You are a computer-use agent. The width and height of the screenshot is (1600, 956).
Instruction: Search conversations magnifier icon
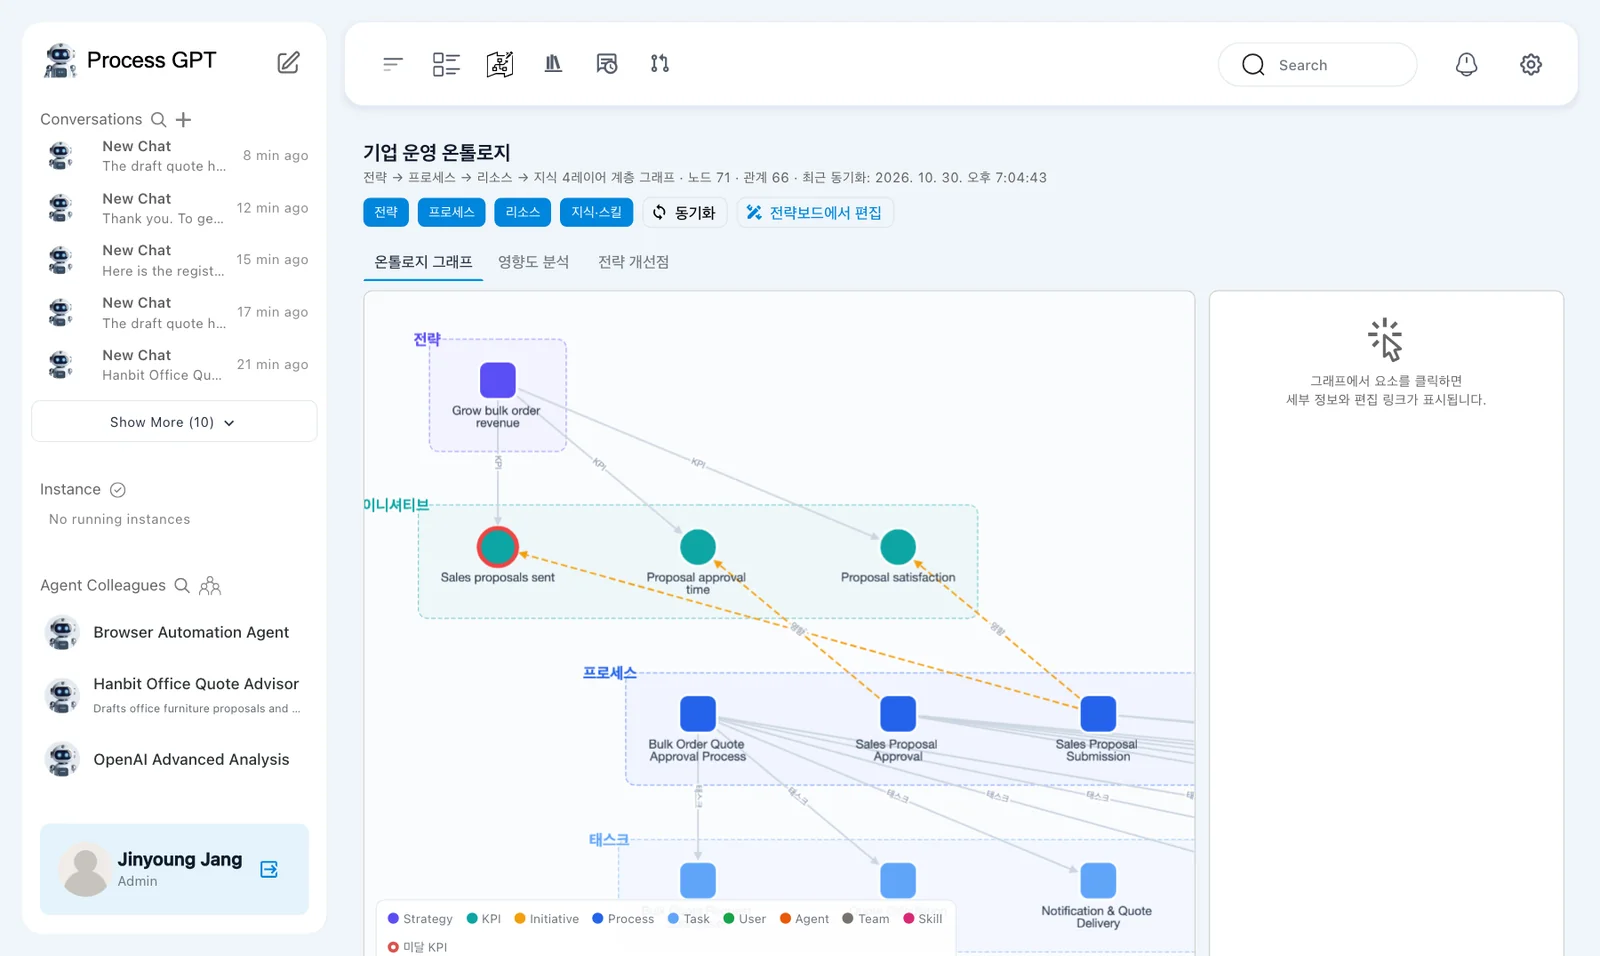pyautogui.click(x=158, y=120)
